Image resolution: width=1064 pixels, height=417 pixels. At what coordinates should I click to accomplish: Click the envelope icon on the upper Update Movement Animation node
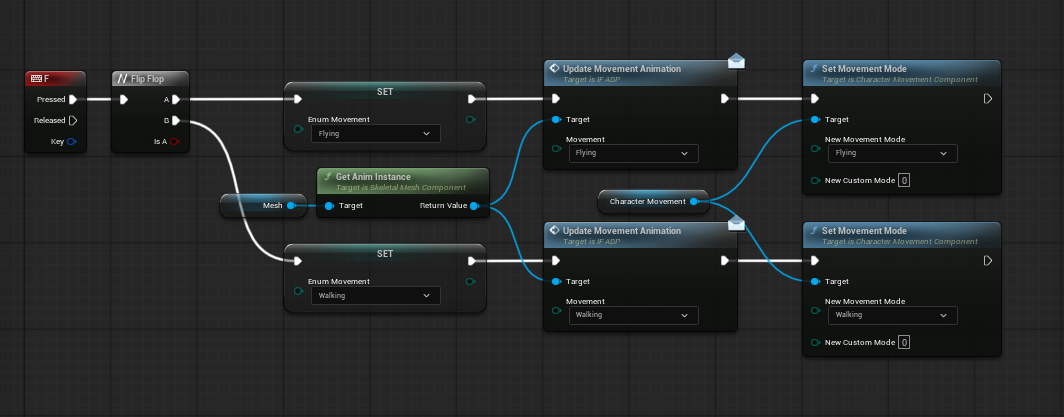coord(737,62)
